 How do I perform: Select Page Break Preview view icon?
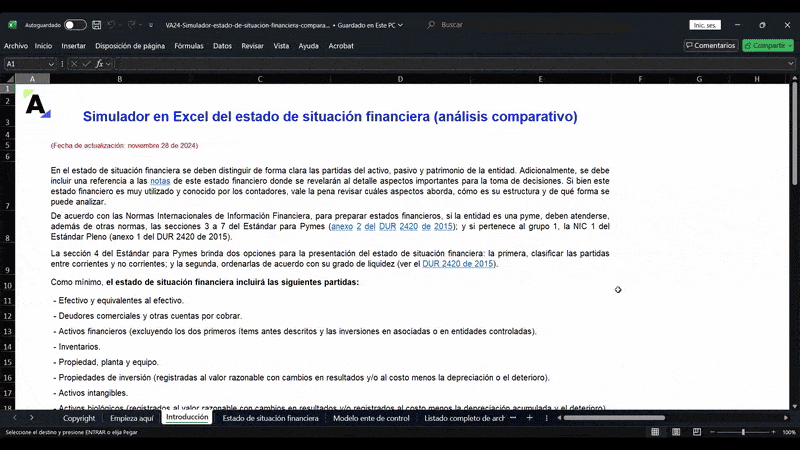click(x=697, y=432)
